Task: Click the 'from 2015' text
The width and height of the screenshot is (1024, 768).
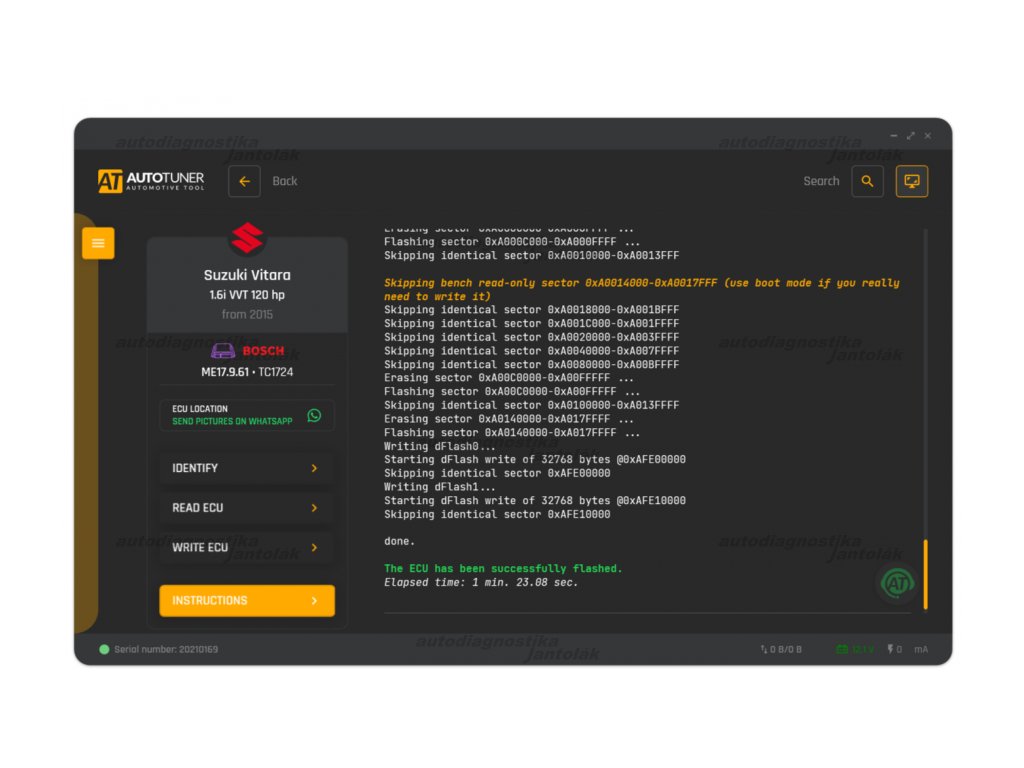Action: pyautogui.click(x=247, y=315)
